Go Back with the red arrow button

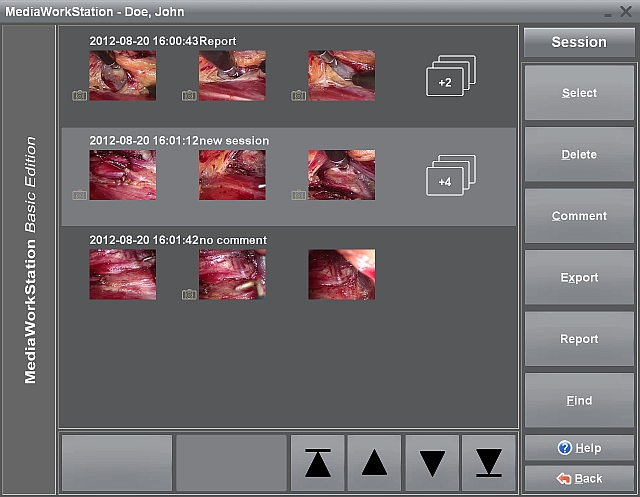[x=579, y=478]
